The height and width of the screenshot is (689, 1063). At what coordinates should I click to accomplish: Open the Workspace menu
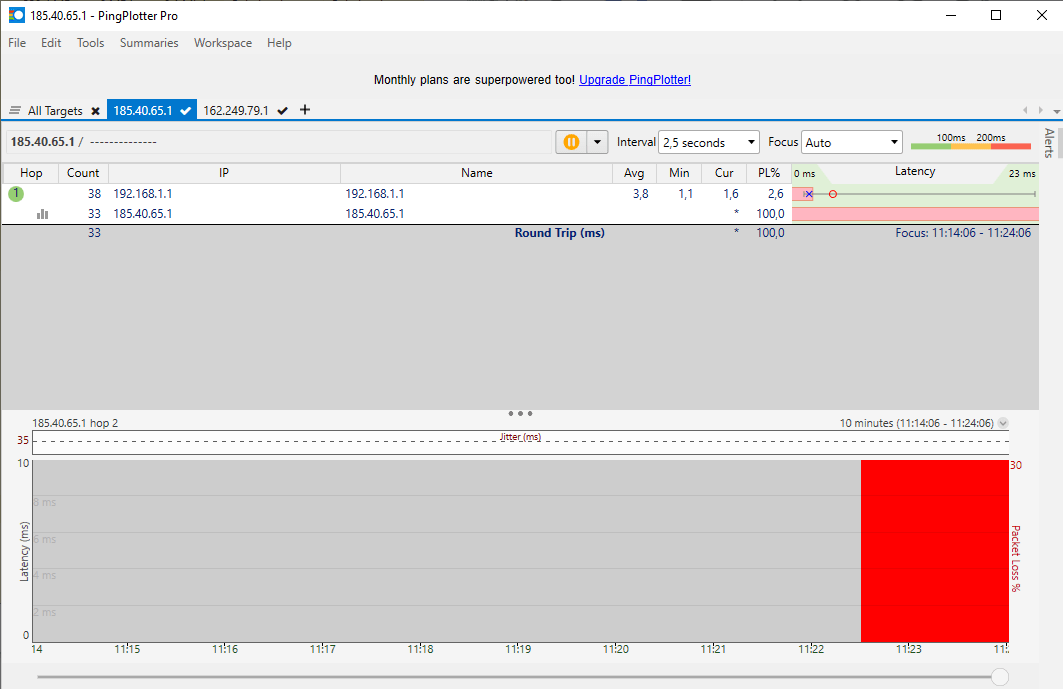[223, 43]
